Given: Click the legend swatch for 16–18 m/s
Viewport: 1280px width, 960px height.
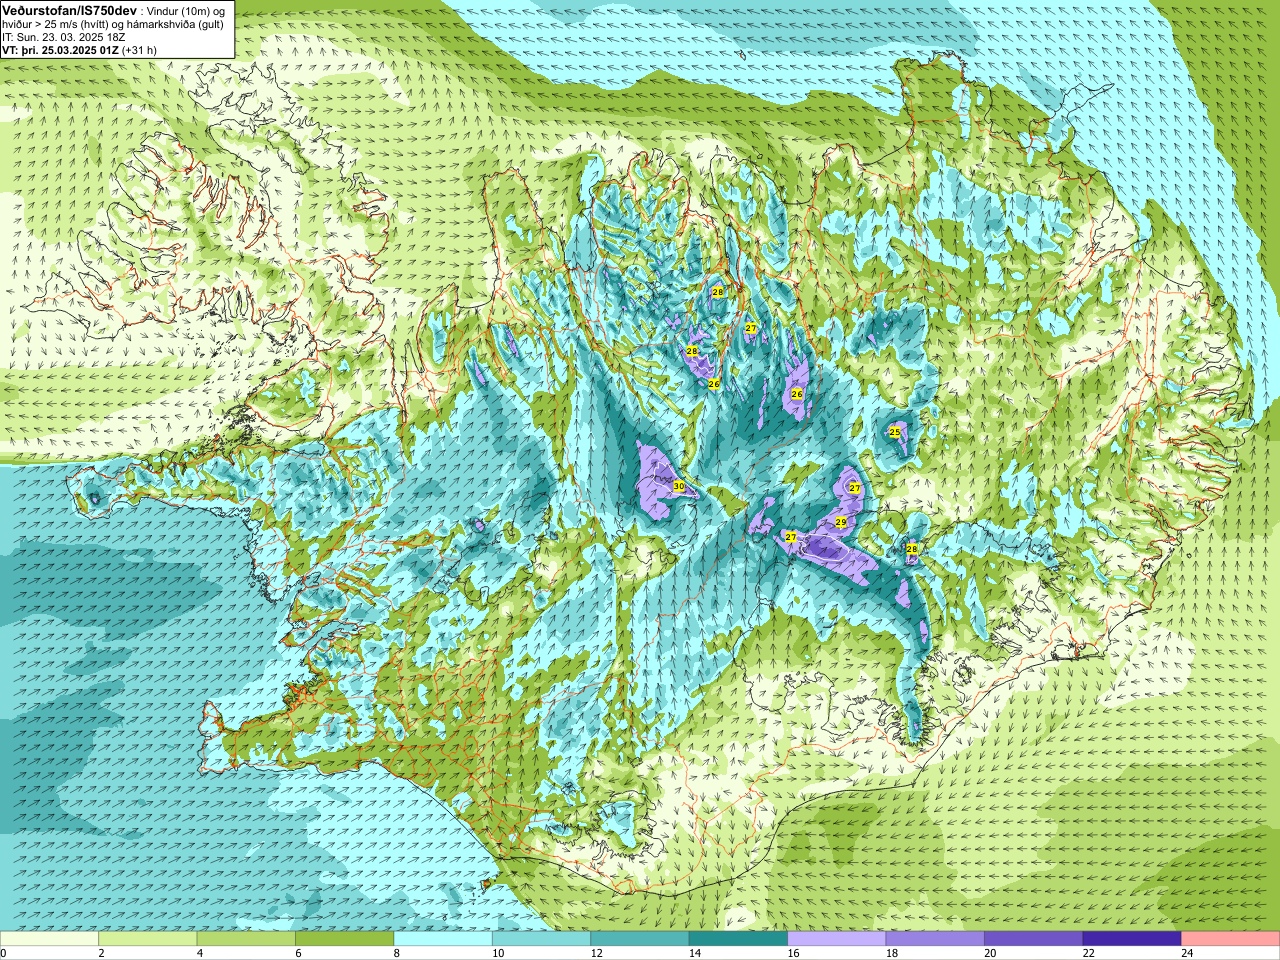Looking at the screenshot, I should pos(836,939).
